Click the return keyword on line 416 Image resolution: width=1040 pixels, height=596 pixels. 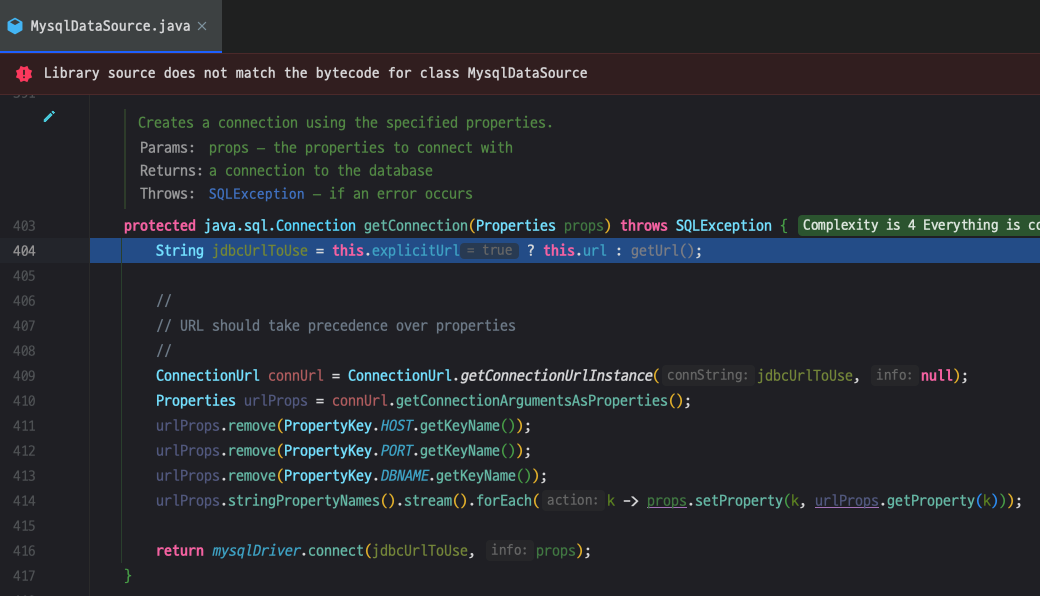tap(180, 551)
